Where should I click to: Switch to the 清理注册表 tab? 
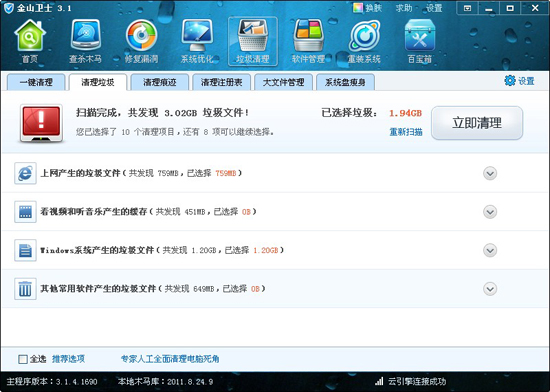[221, 82]
